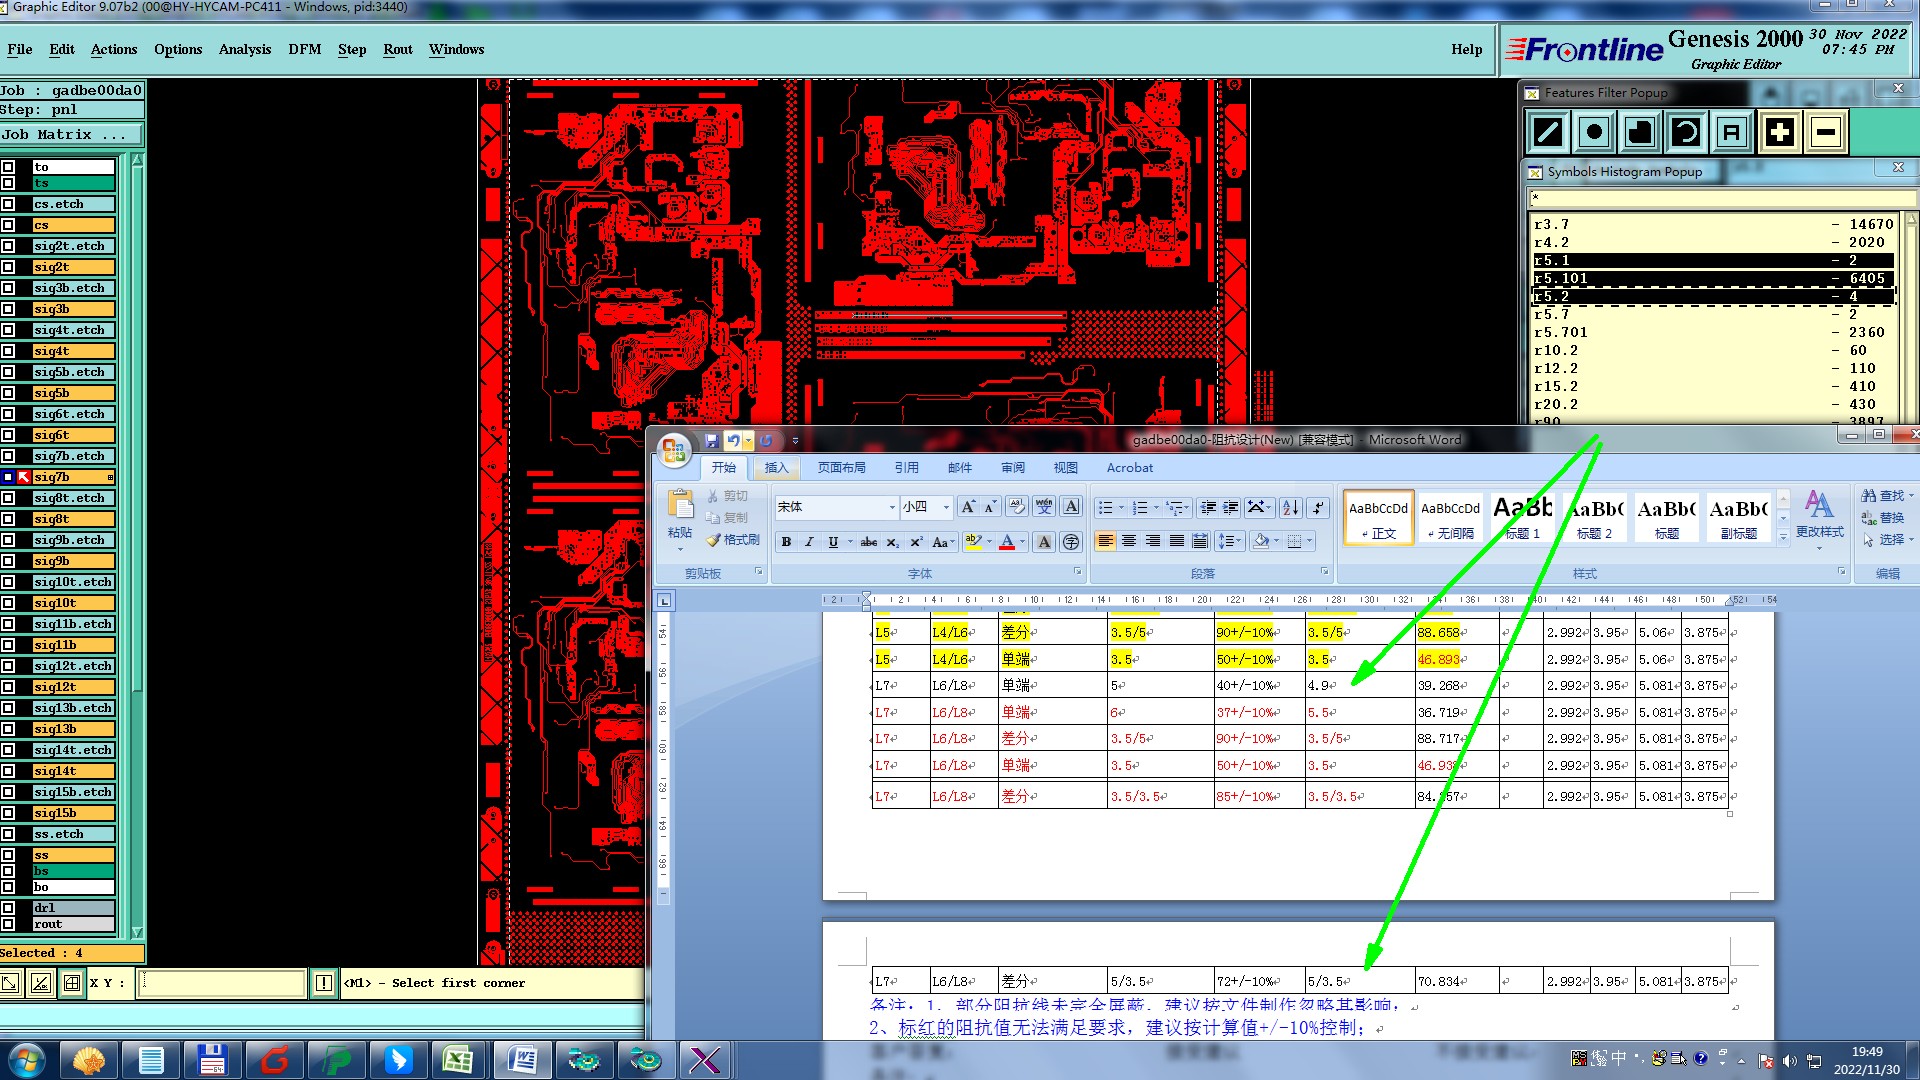
Task: Select the arc feature filter icon
Action: tap(1686, 132)
